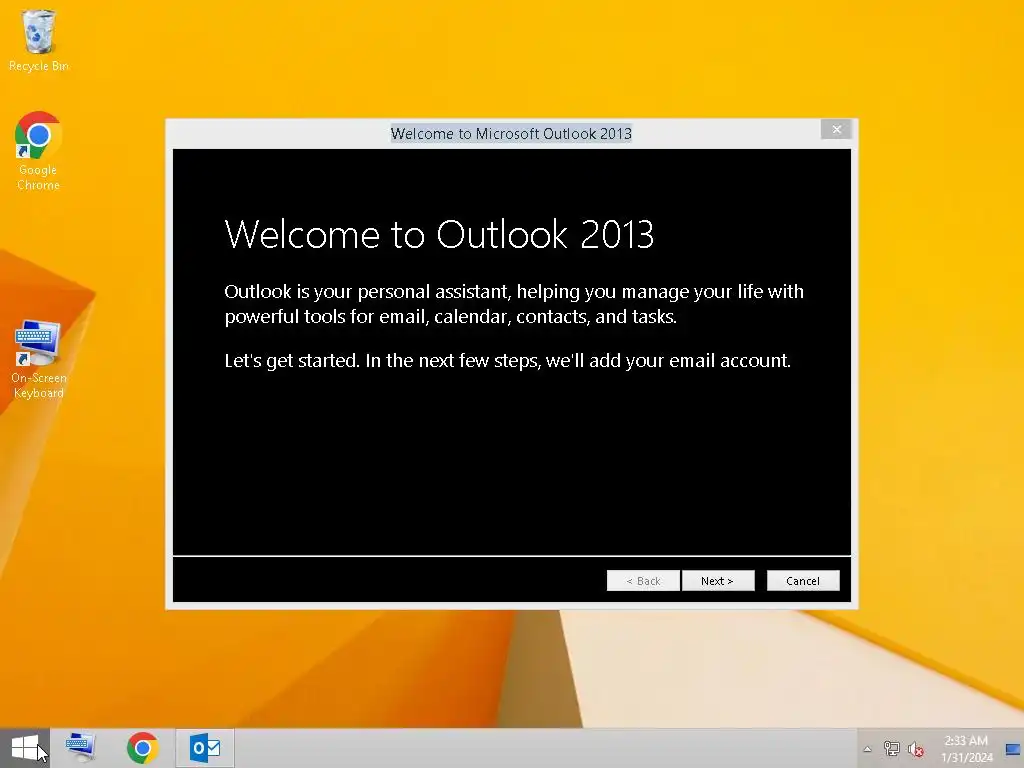1024x768 pixels.
Task: Show hidden system tray icons
Action: (867, 749)
